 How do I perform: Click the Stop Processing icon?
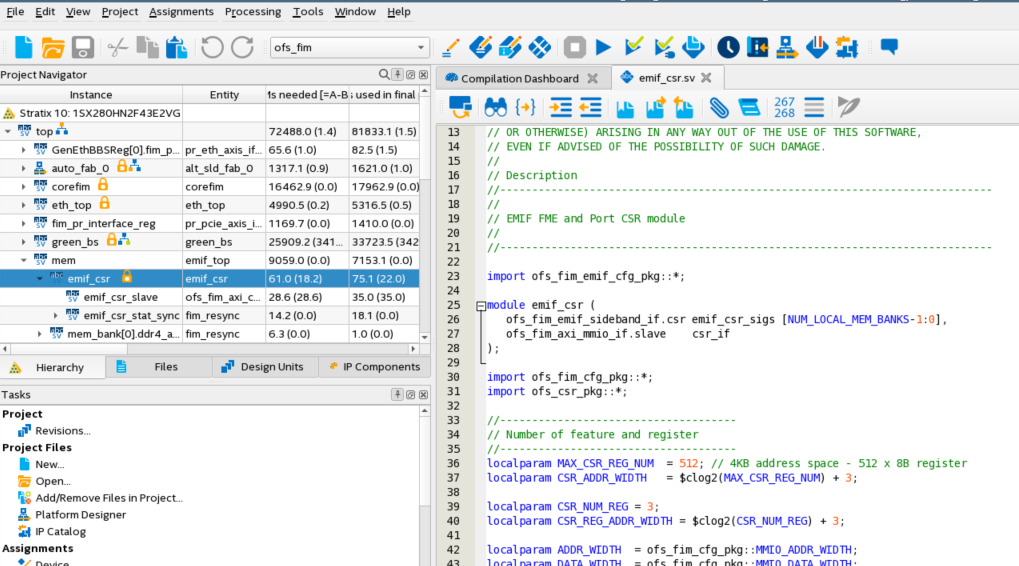574,47
